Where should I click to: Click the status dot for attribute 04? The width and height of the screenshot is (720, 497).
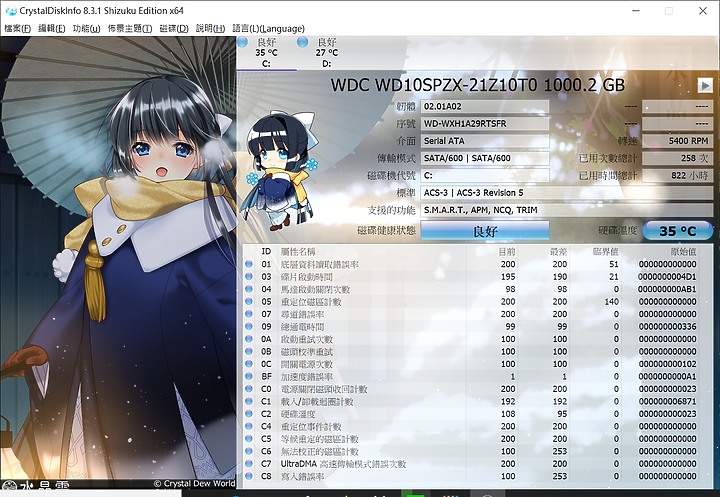pyautogui.click(x=249, y=289)
